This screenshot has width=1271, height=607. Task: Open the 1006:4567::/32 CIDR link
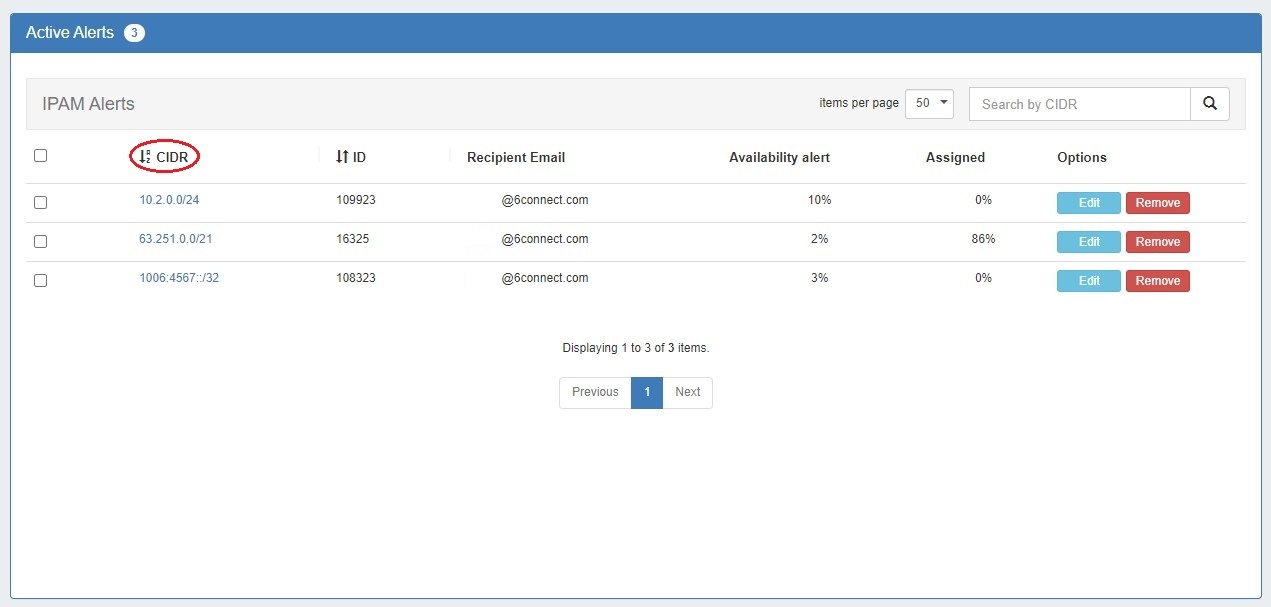pyautogui.click(x=179, y=278)
